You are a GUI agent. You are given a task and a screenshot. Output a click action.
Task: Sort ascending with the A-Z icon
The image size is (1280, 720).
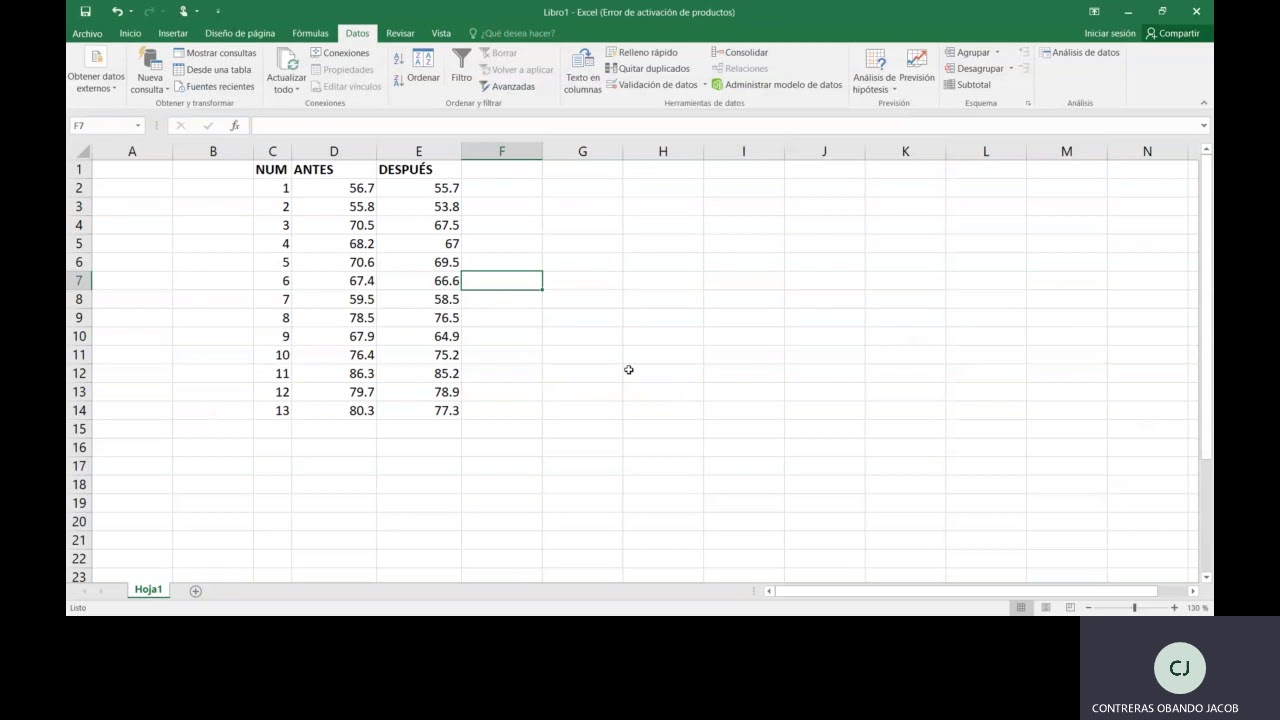point(399,59)
